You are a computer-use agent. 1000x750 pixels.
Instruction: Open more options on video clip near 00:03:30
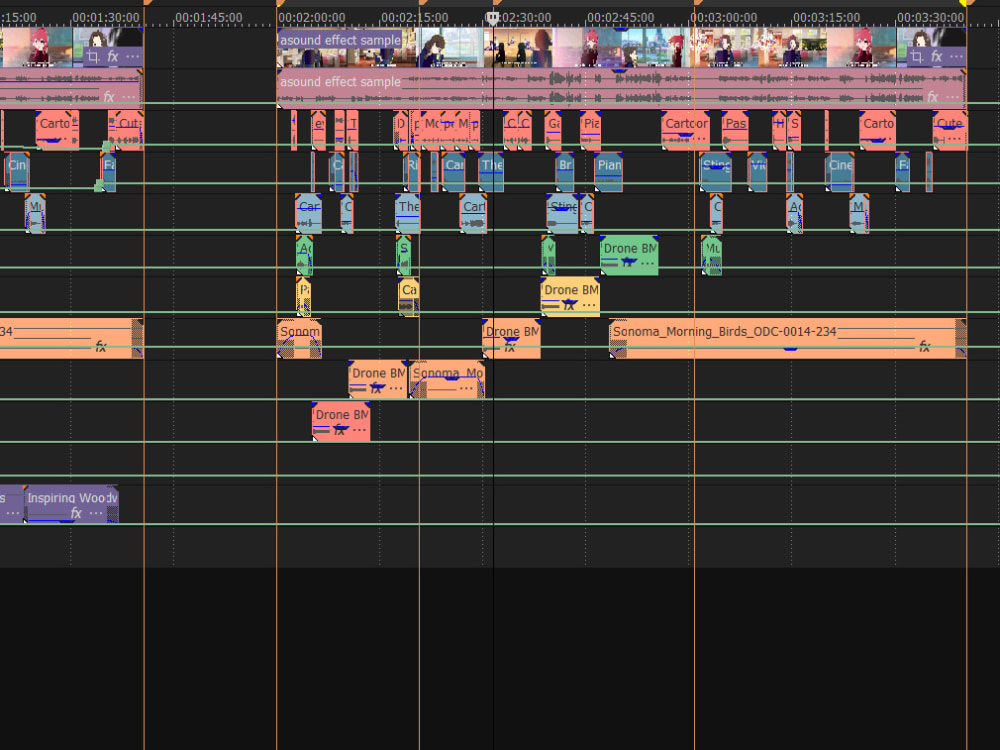[x=955, y=57]
